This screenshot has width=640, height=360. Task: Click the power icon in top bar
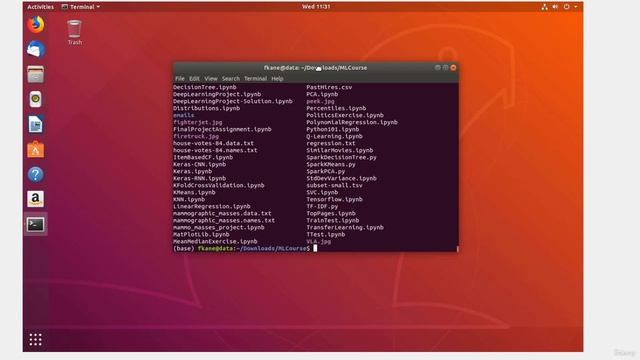(567, 7)
